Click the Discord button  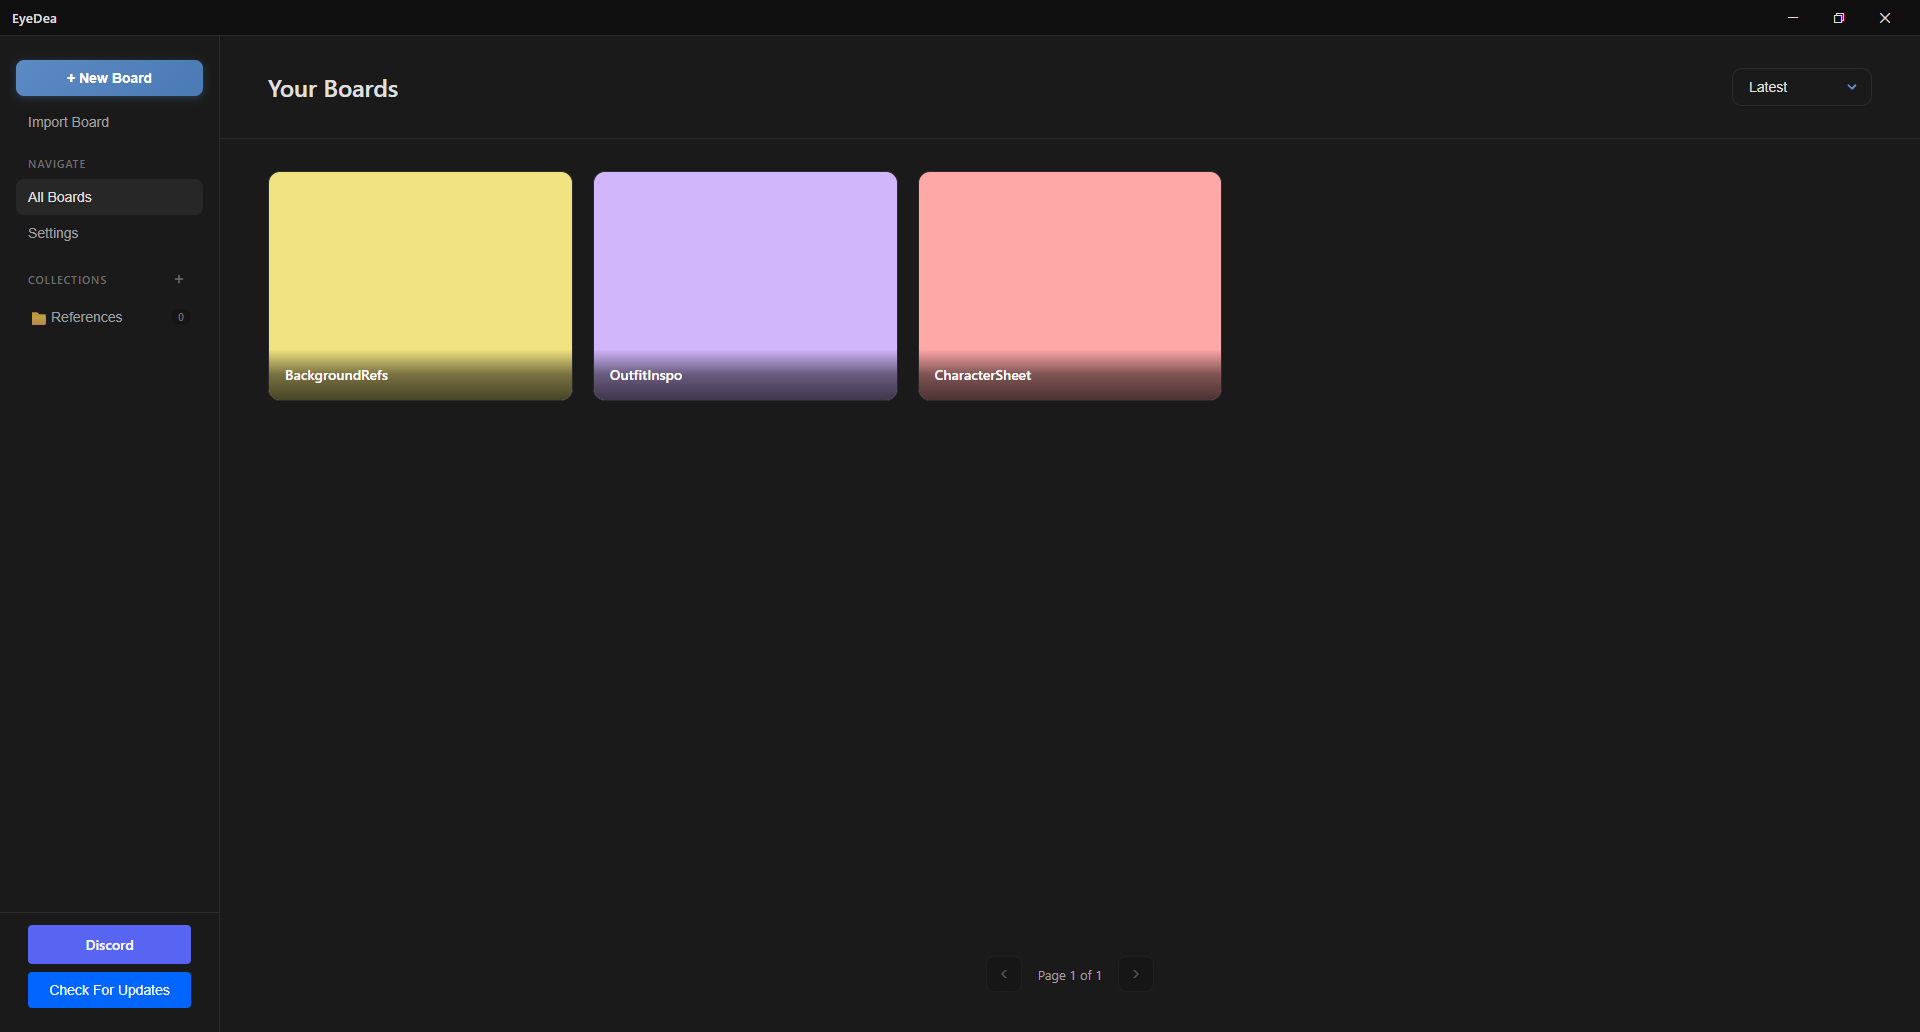tap(109, 944)
